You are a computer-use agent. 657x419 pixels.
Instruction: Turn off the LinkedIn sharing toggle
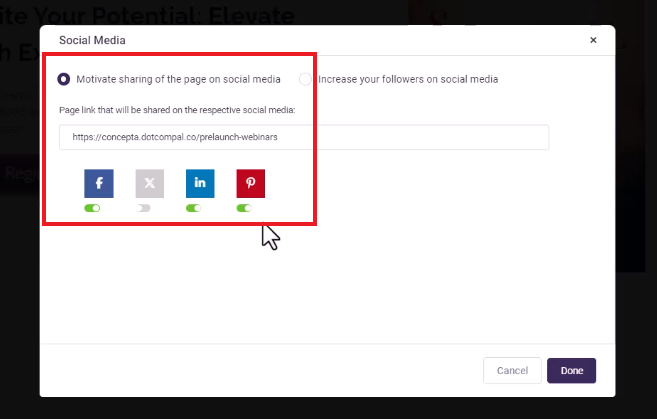194,208
